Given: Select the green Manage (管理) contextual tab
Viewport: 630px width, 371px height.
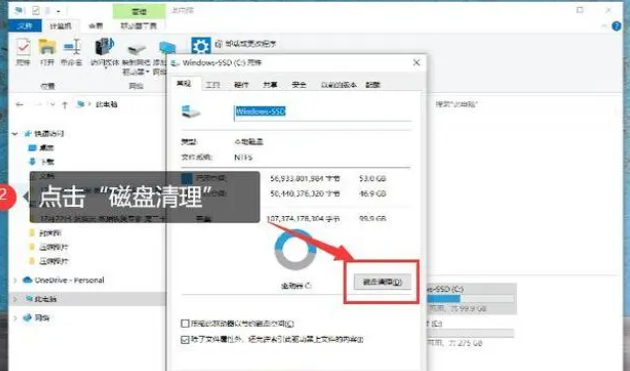Looking at the screenshot, I should coord(139,11).
